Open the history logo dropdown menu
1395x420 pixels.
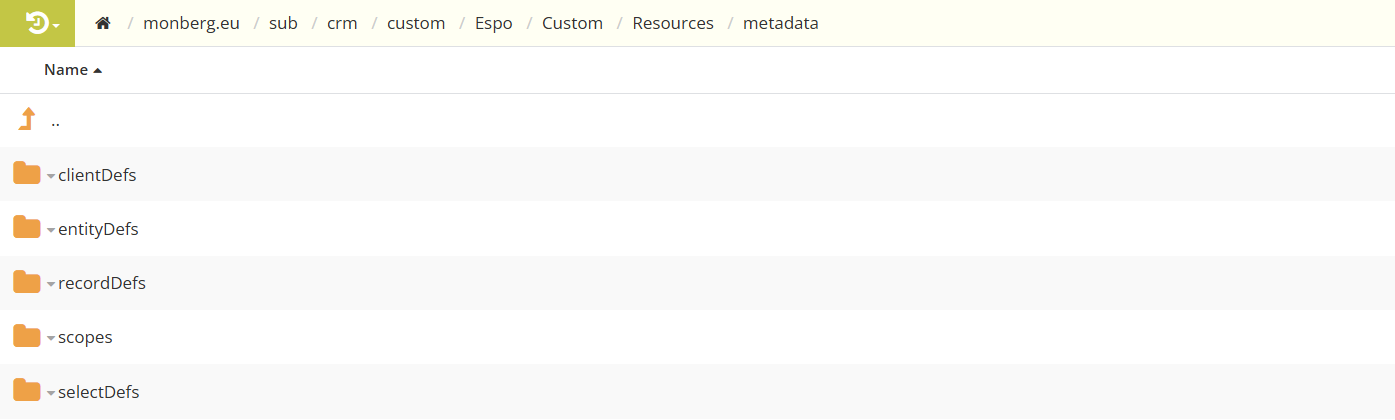pos(37,23)
